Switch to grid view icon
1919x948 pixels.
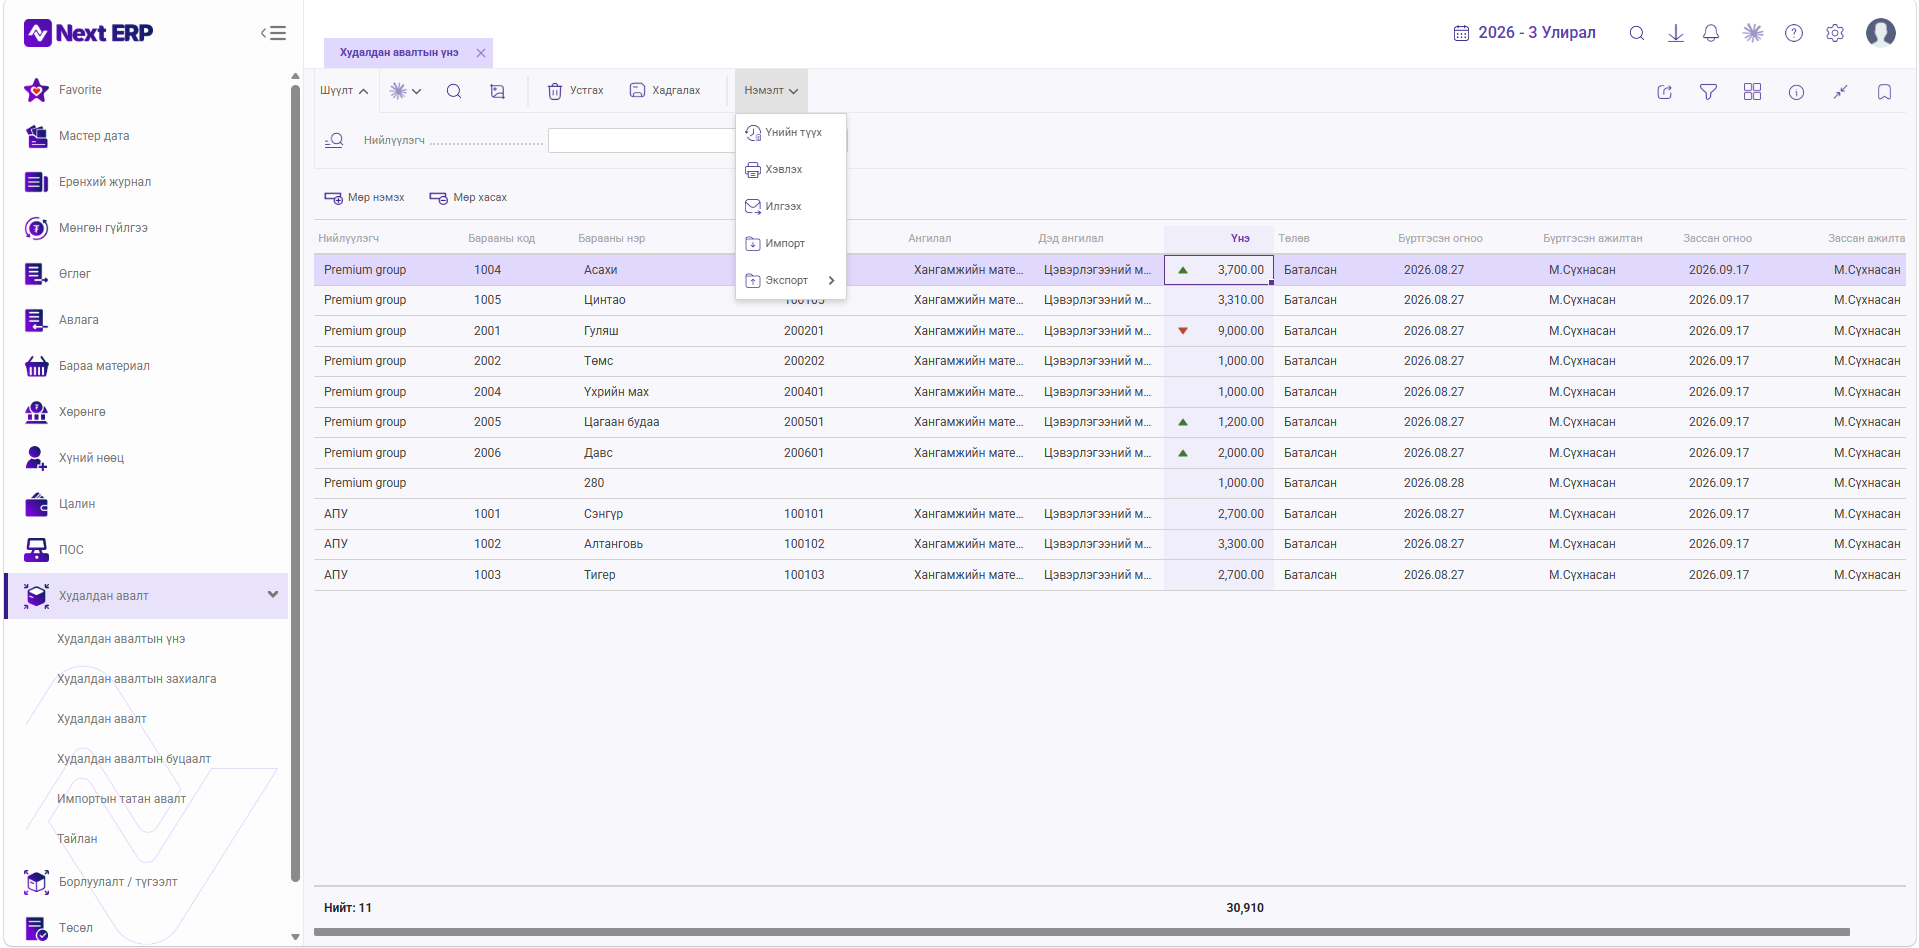(1752, 92)
